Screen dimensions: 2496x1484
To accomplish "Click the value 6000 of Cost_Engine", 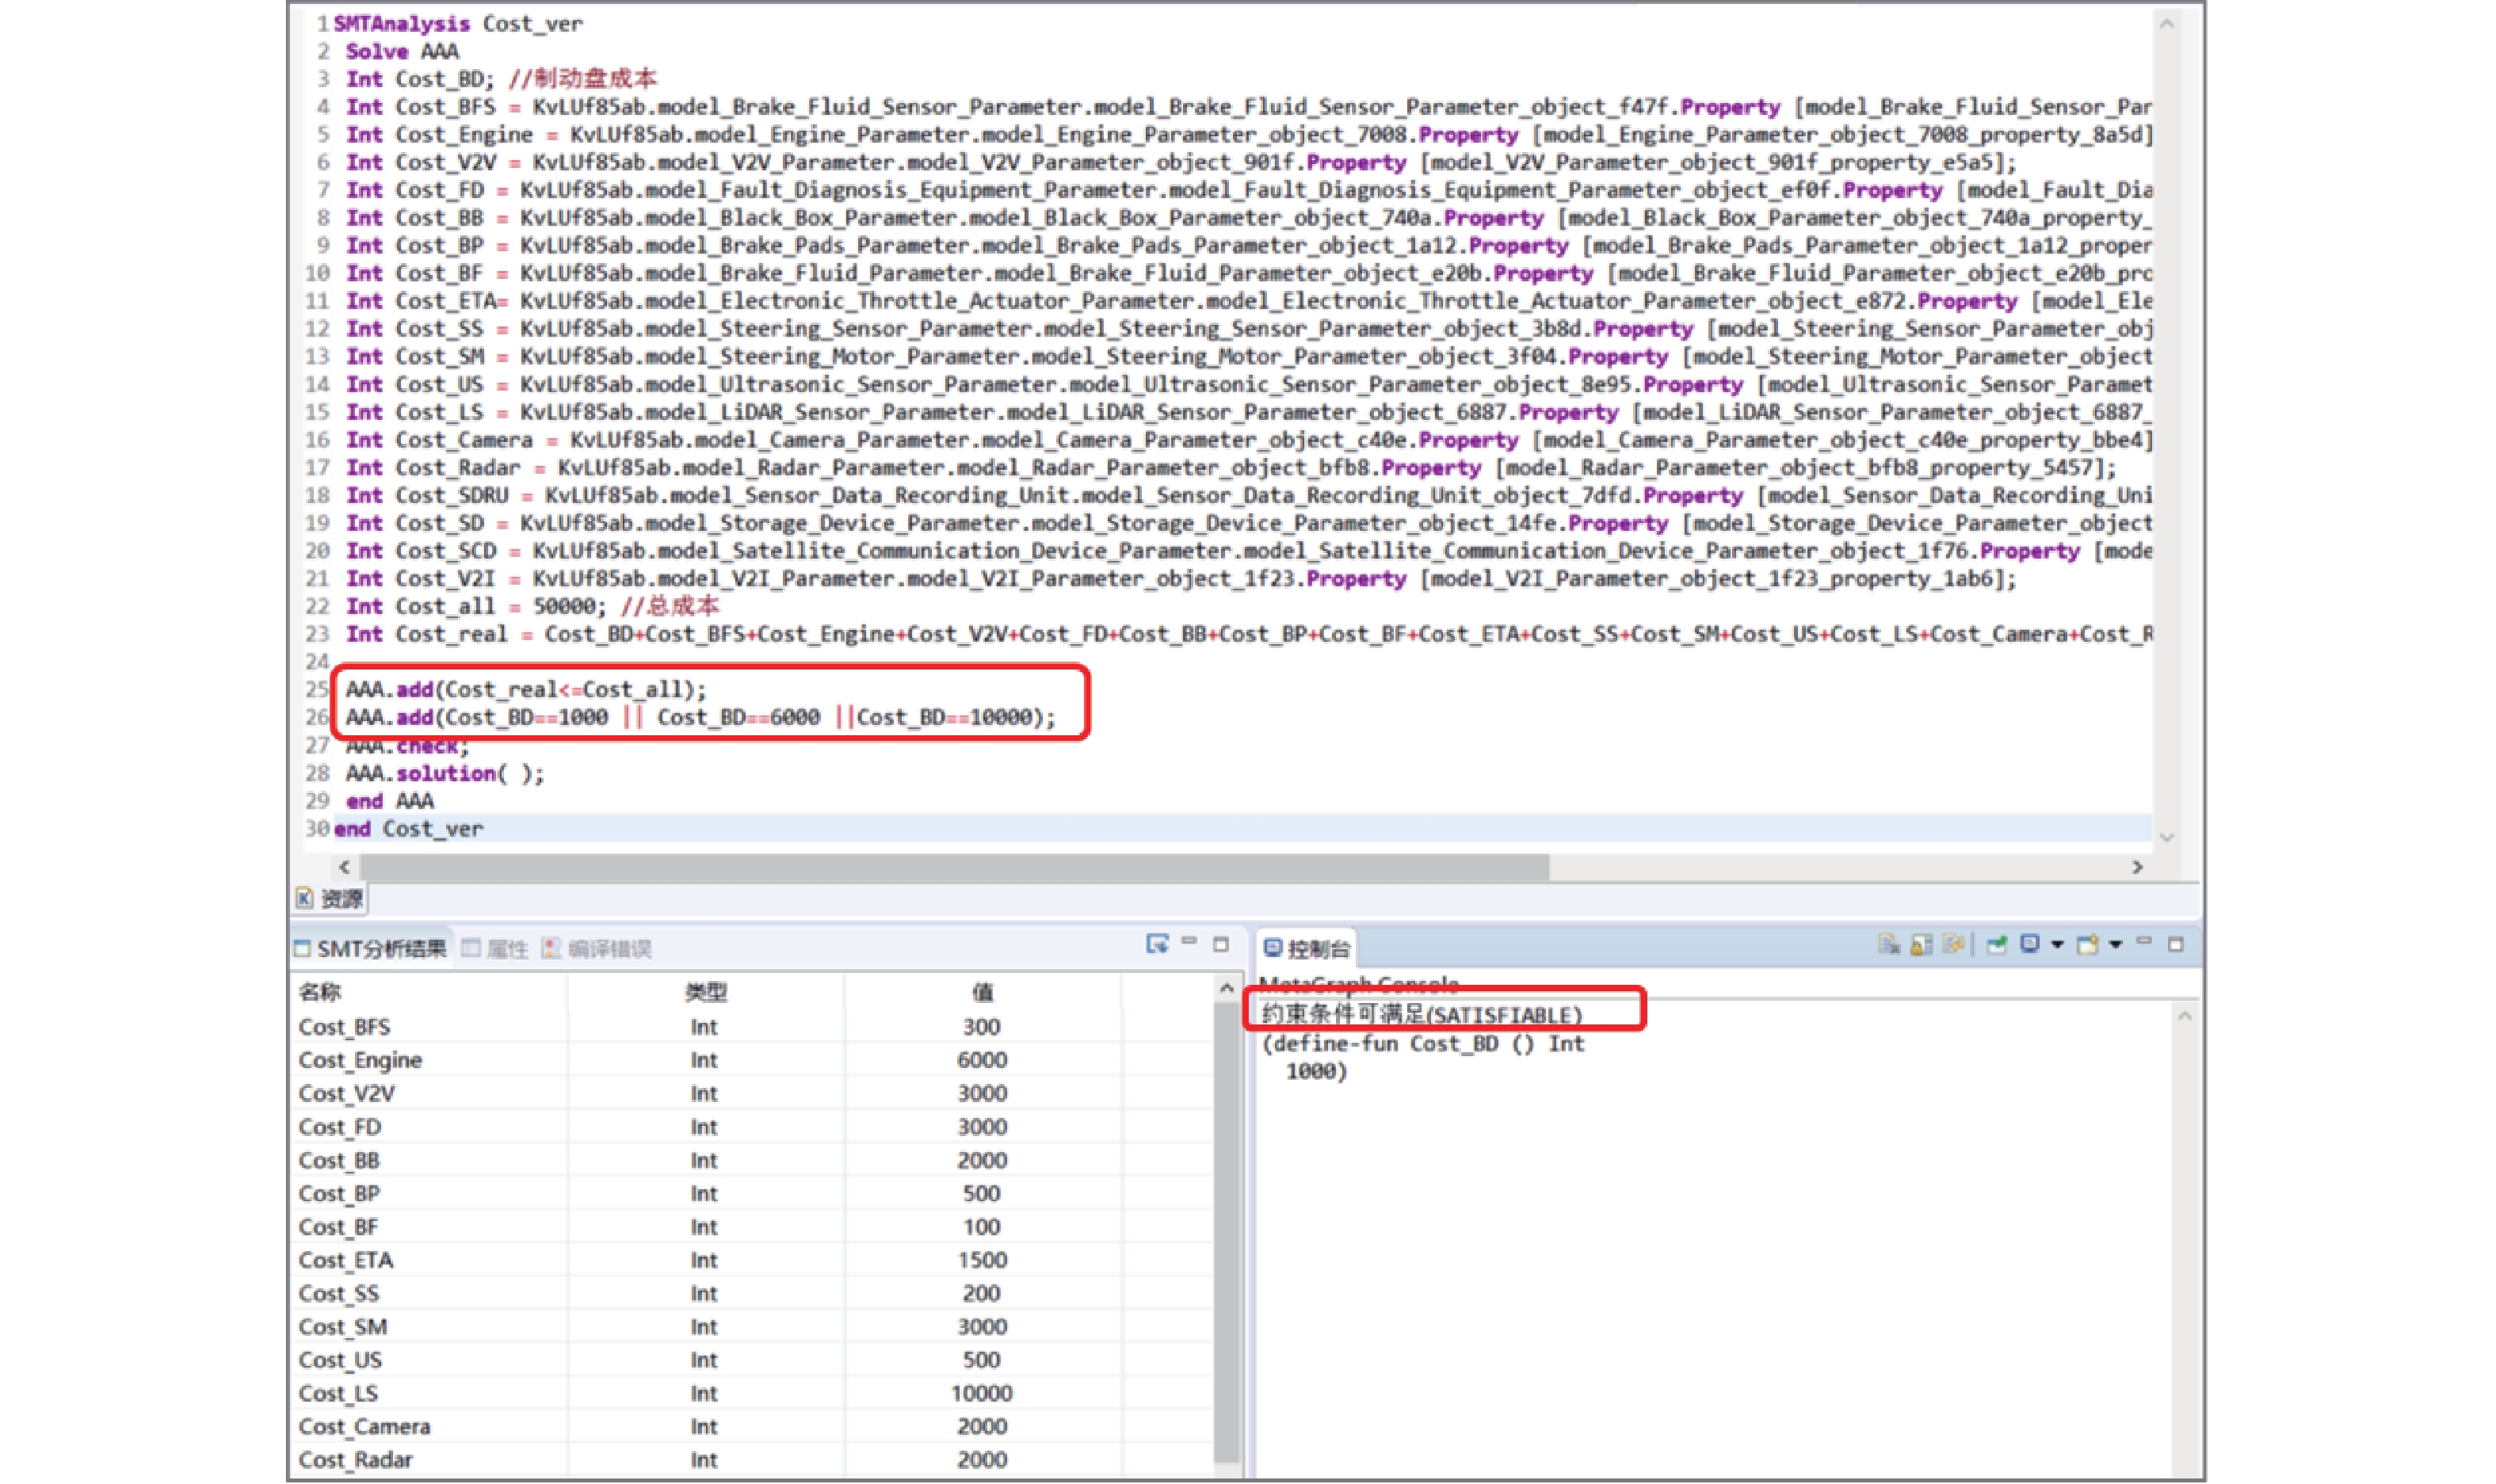I will pyautogui.click(x=982, y=1060).
